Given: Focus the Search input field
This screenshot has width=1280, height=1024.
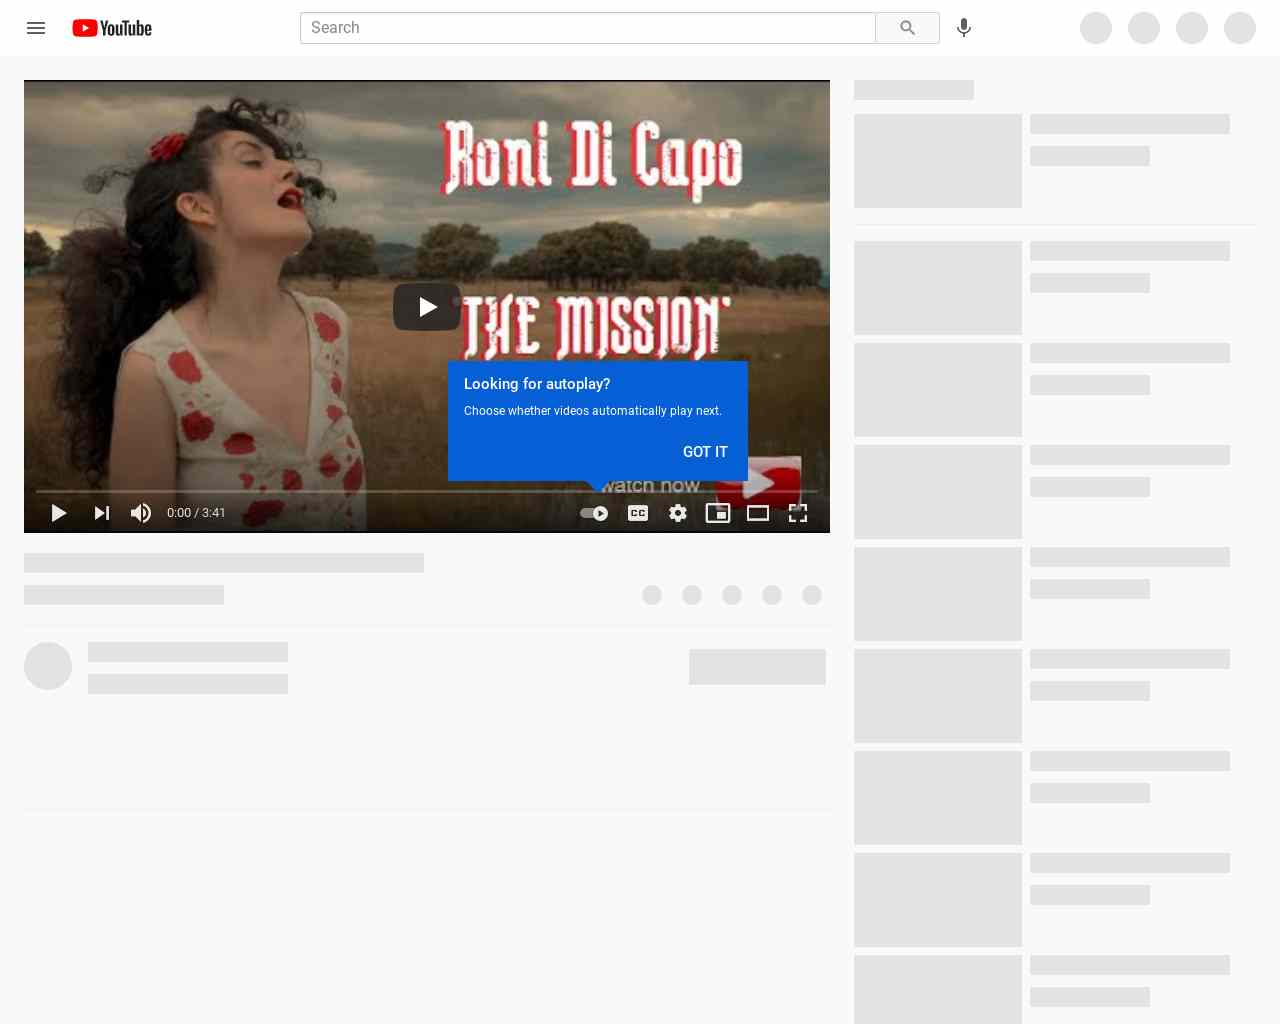Looking at the screenshot, I should [588, 28].
